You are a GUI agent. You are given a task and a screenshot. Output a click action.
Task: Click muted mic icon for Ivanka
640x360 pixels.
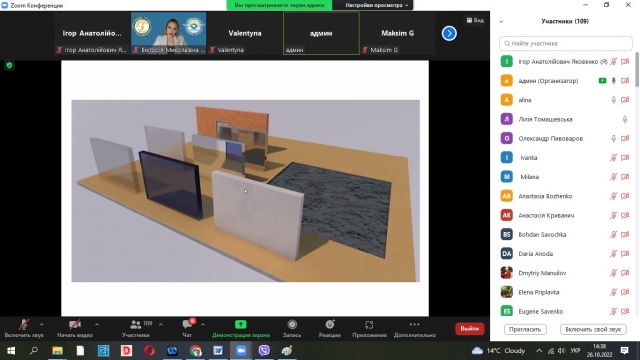click(613, 158)
